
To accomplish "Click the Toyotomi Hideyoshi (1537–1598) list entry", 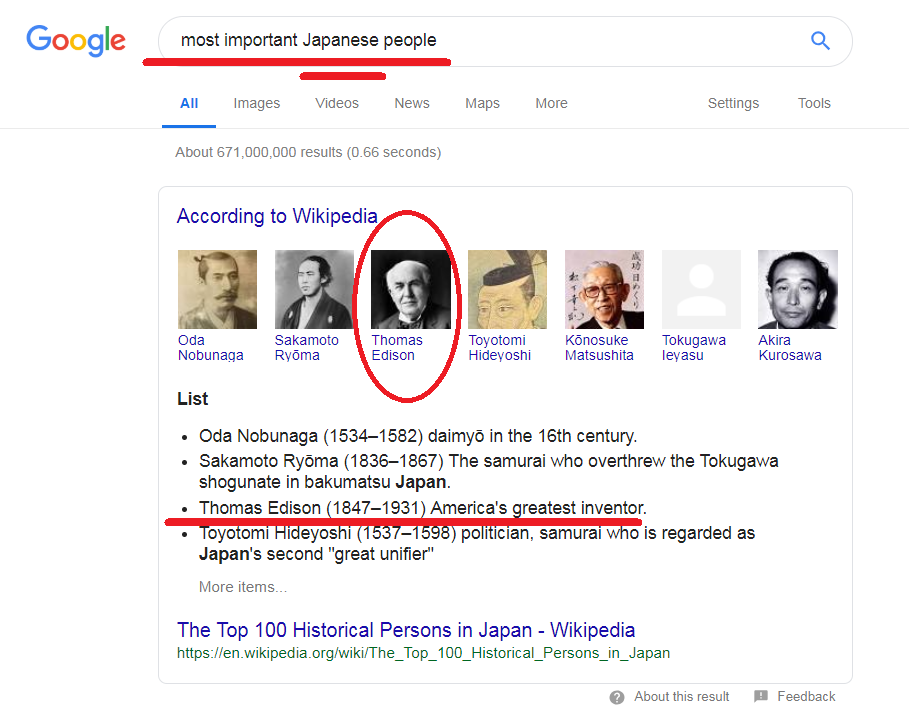I will 477,543.
